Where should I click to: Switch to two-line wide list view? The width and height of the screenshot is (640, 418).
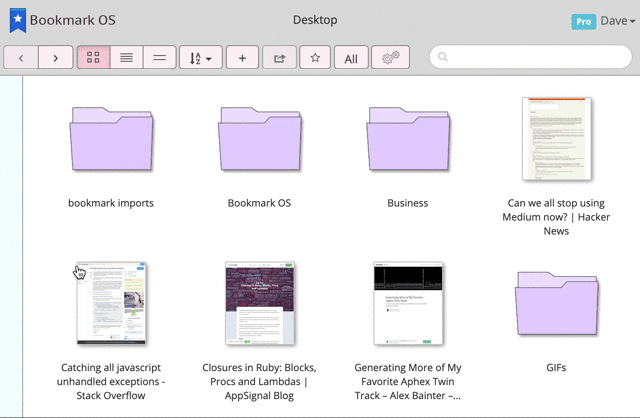pyautogui.click(x=160, y=57)
